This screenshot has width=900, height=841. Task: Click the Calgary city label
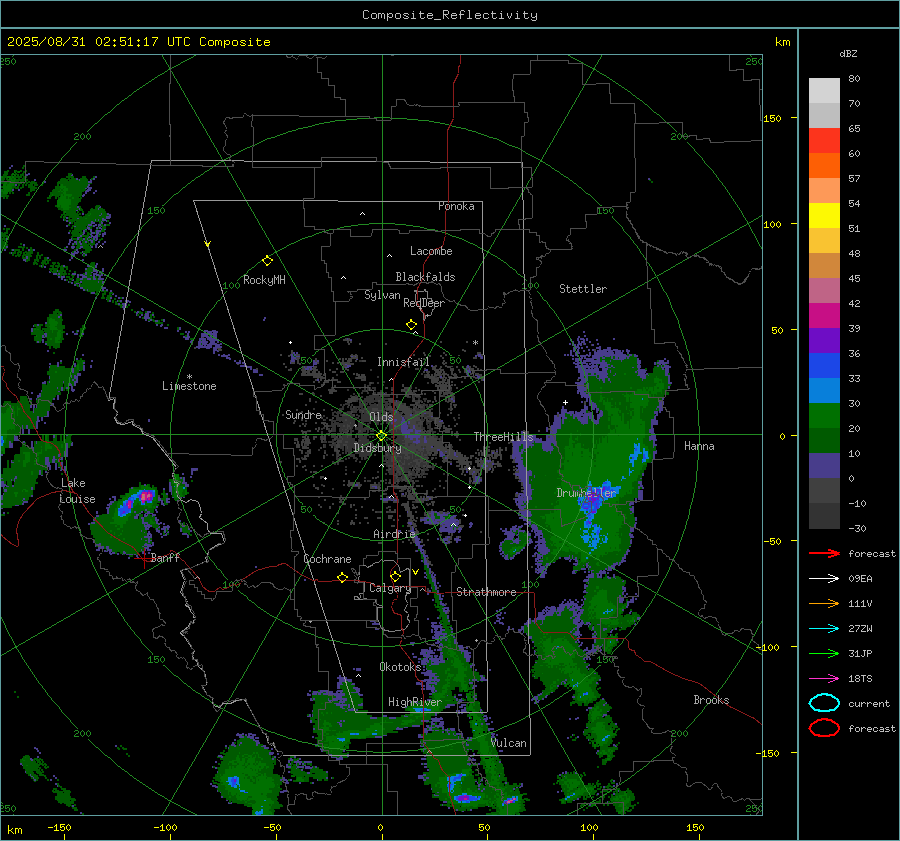click(390, 588)
